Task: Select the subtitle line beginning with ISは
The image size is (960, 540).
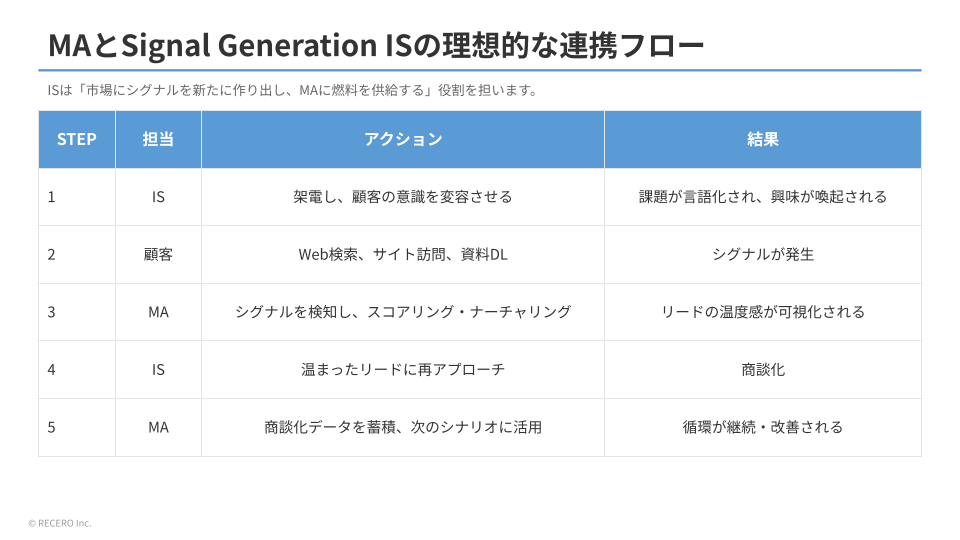Action: [293, 90]
